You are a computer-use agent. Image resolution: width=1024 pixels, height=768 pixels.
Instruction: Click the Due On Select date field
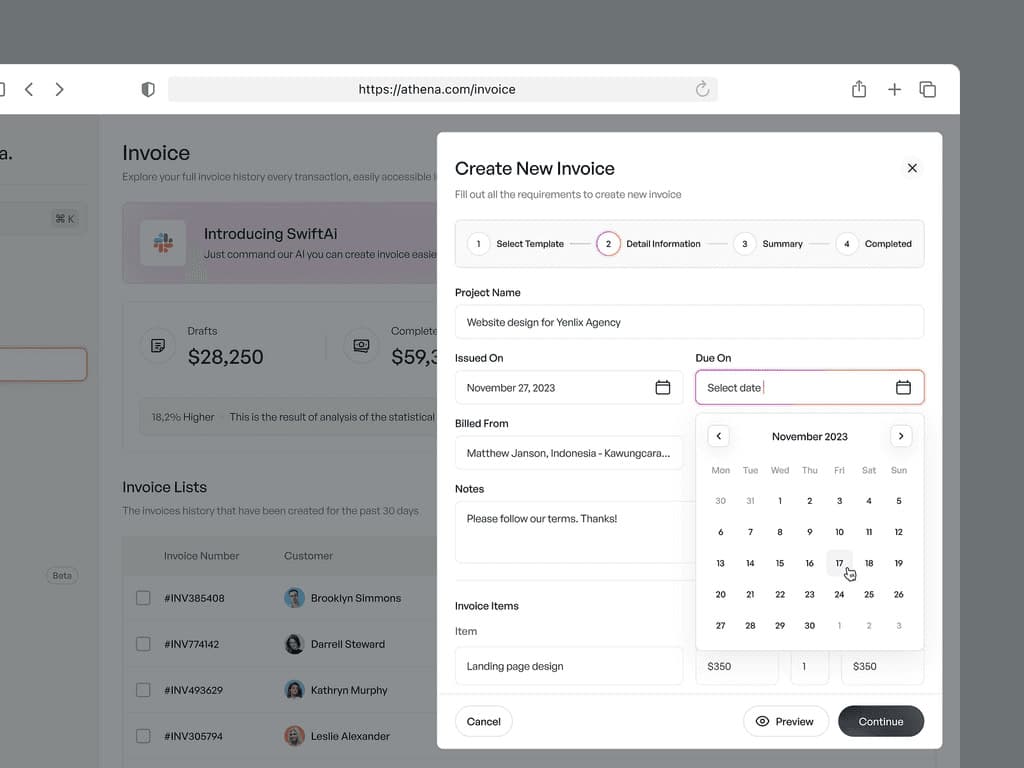point(809,387)
